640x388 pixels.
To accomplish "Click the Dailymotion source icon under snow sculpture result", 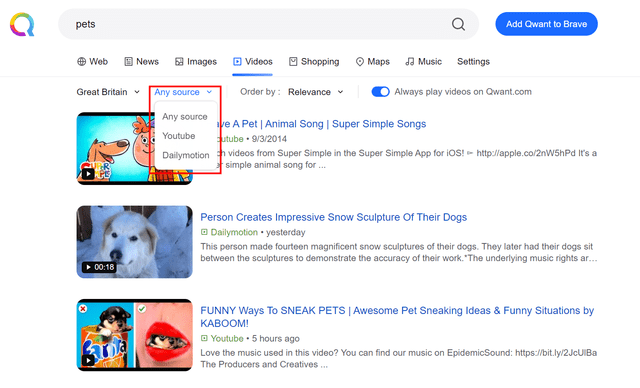I will pyautogui.click(x=204, y=232).
